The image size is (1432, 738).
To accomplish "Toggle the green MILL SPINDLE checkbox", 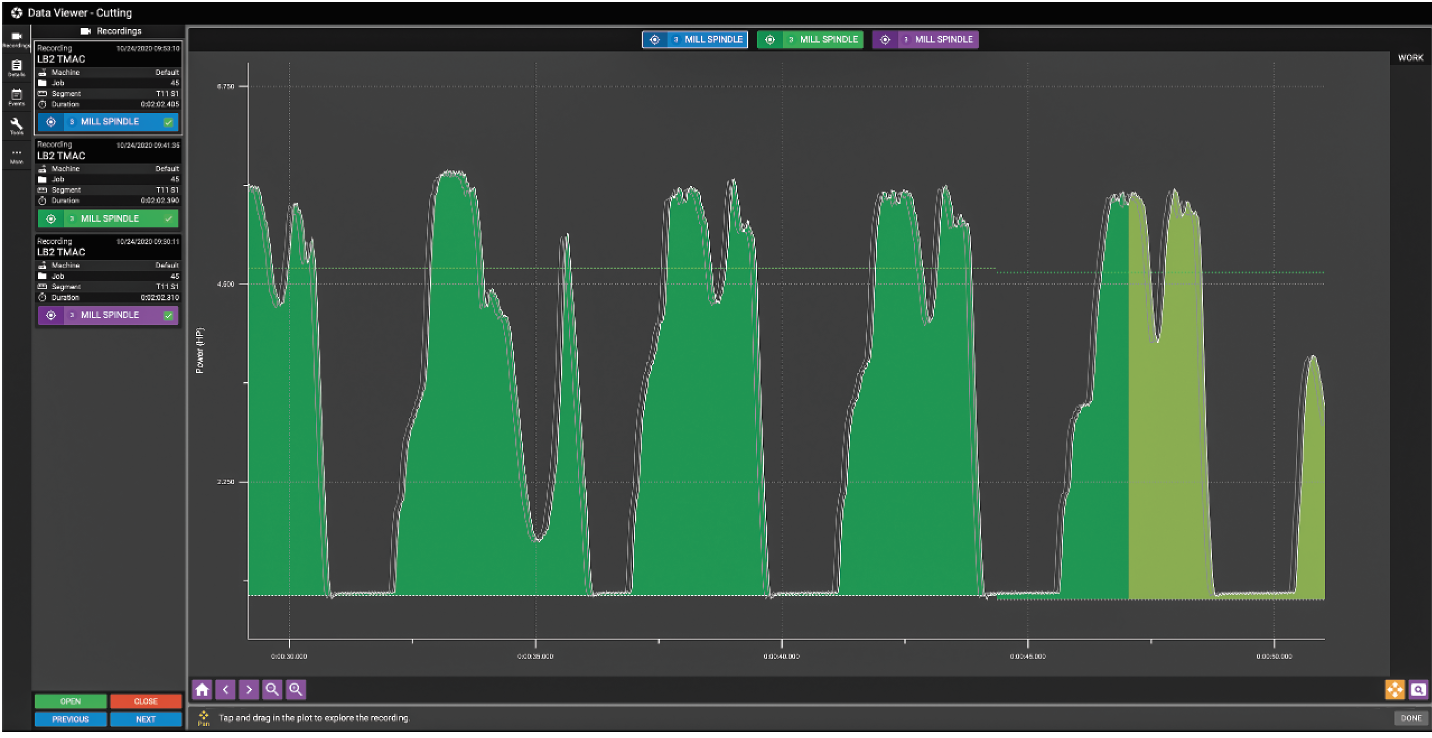I will [168, 219].
